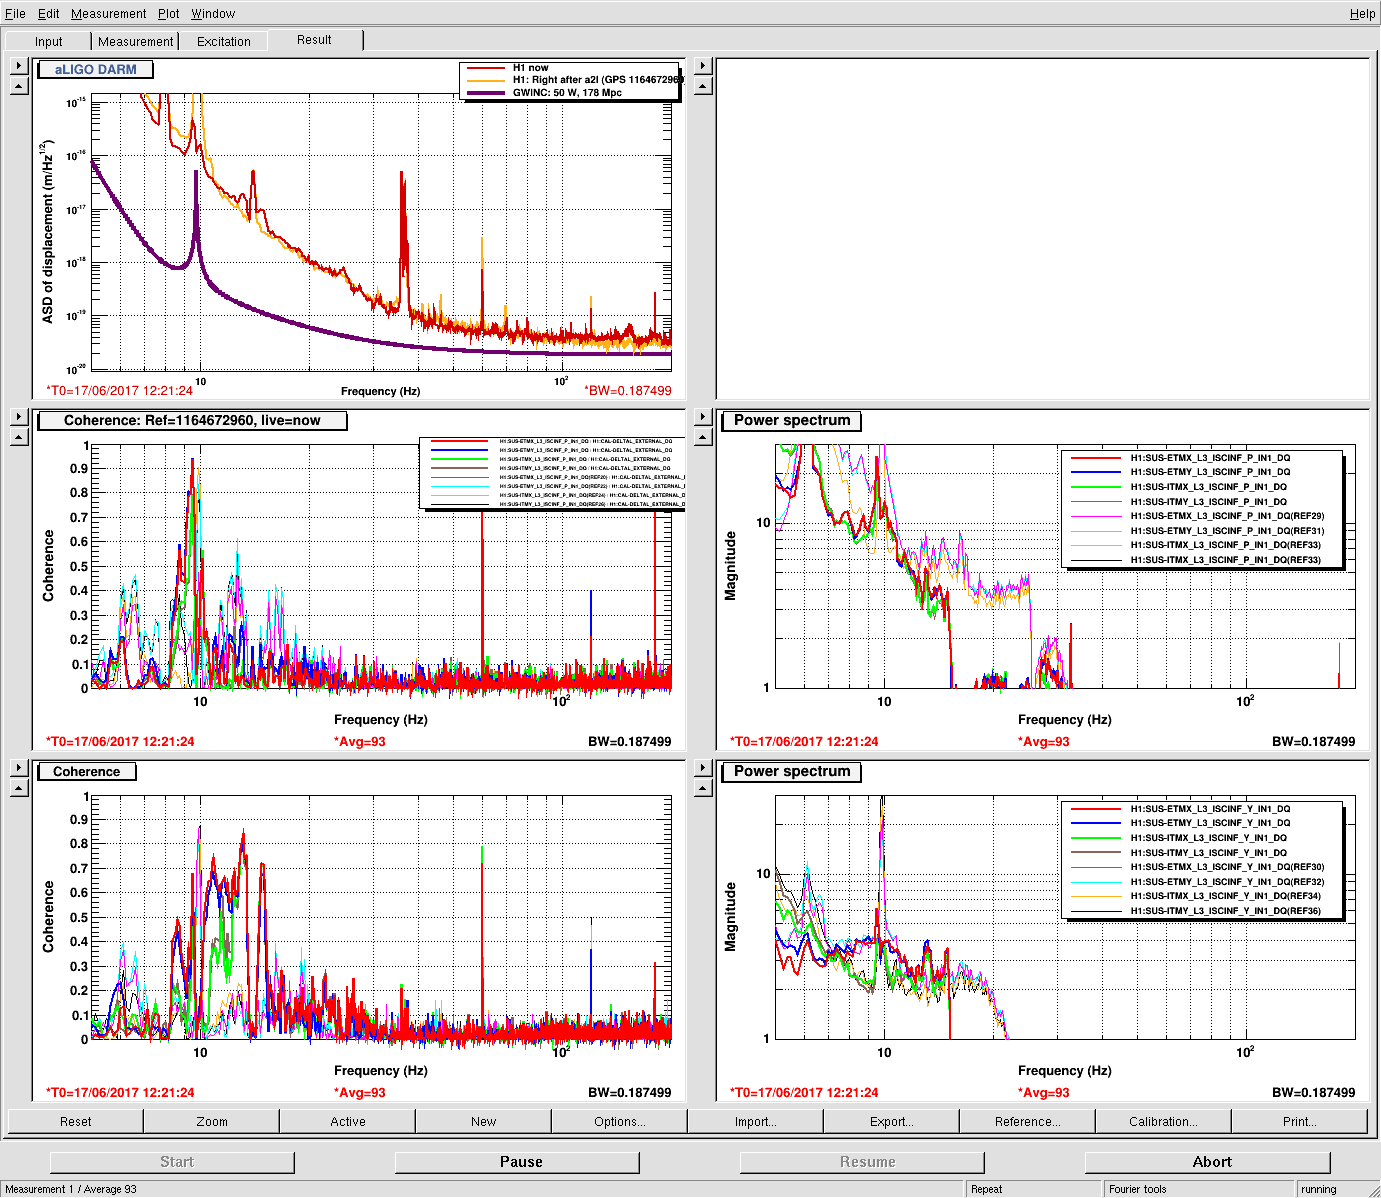Screen dimensions: 1381x1198
Task: Abort the measurement
Action: point(1208,1161)
